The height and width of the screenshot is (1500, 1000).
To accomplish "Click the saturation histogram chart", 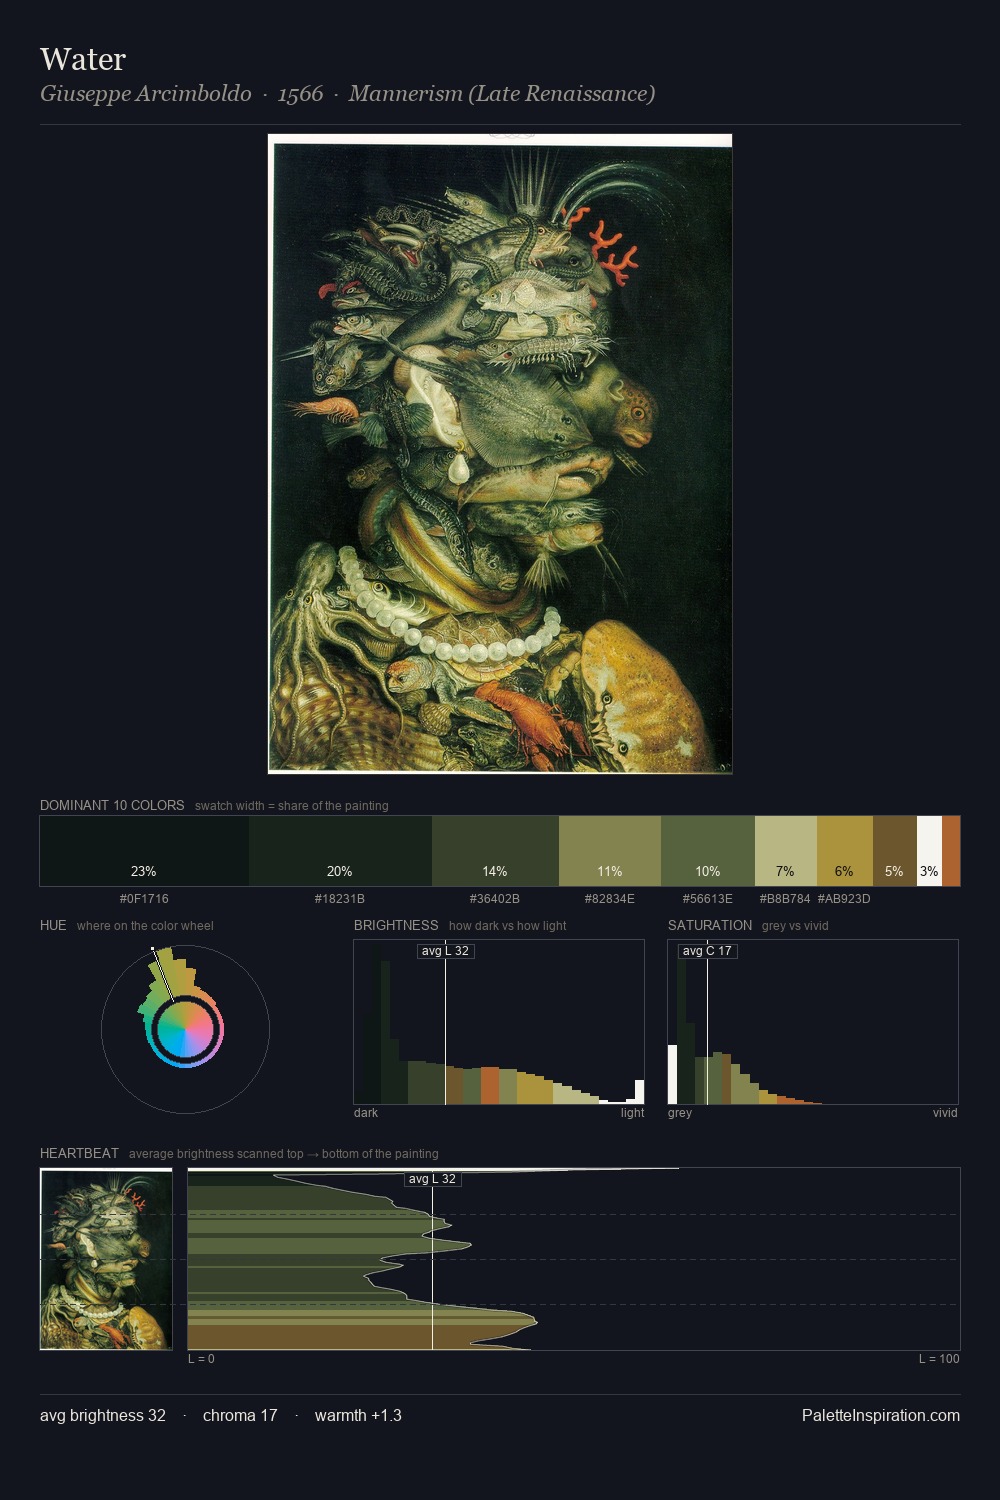I will point(813,1022).
